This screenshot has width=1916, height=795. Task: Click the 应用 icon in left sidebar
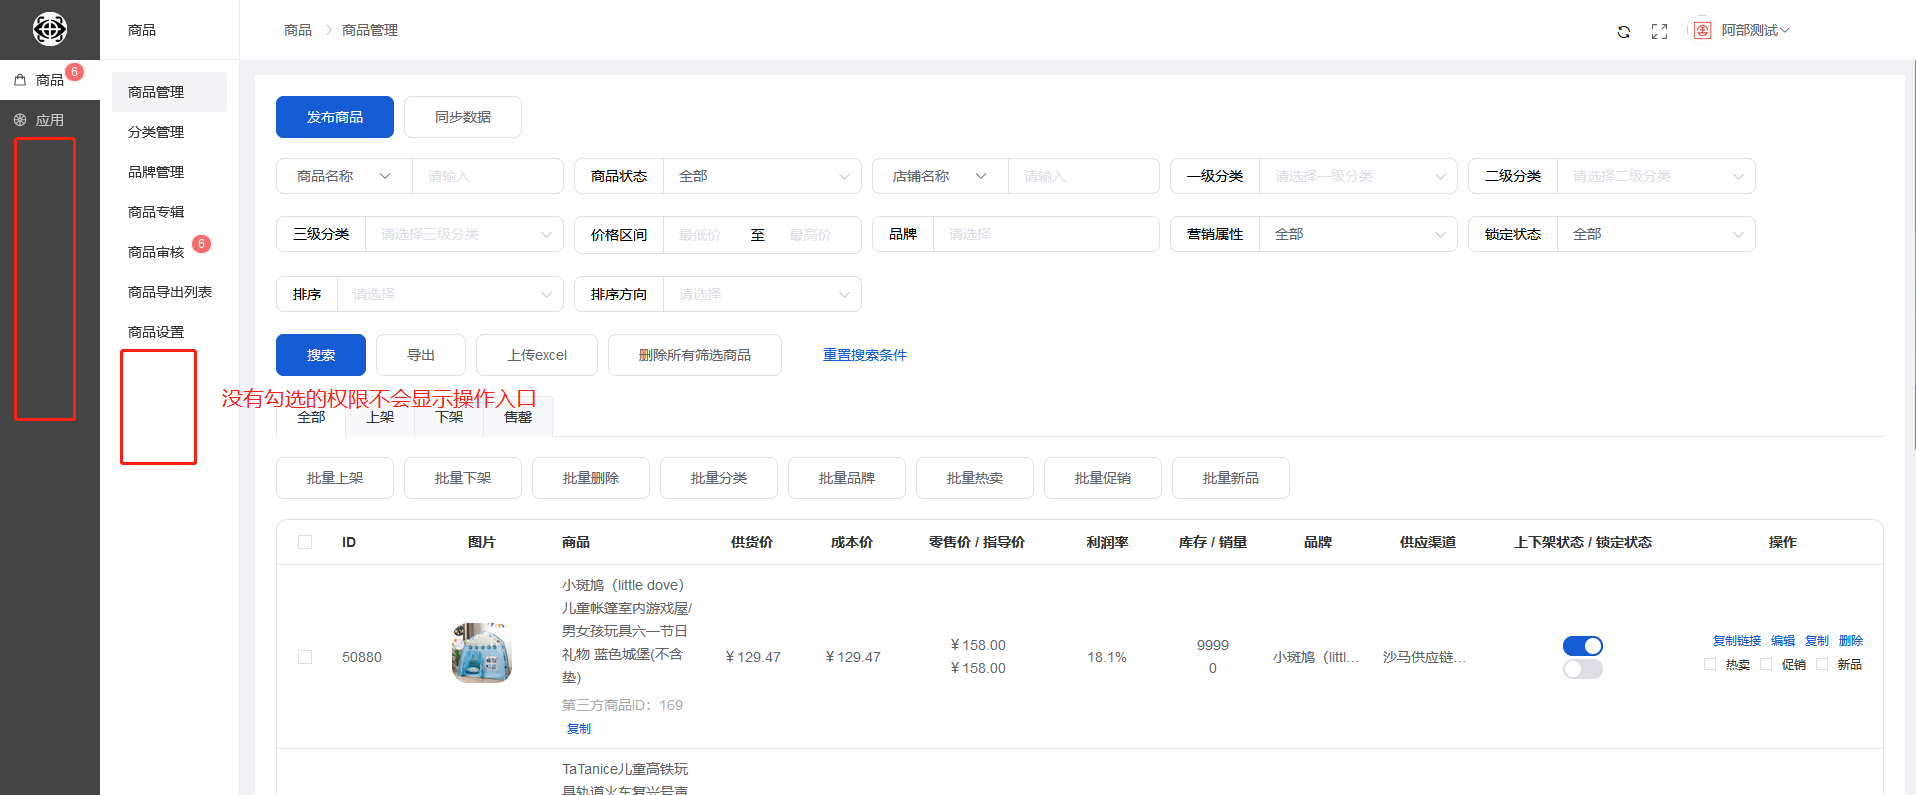coord(20,120)
